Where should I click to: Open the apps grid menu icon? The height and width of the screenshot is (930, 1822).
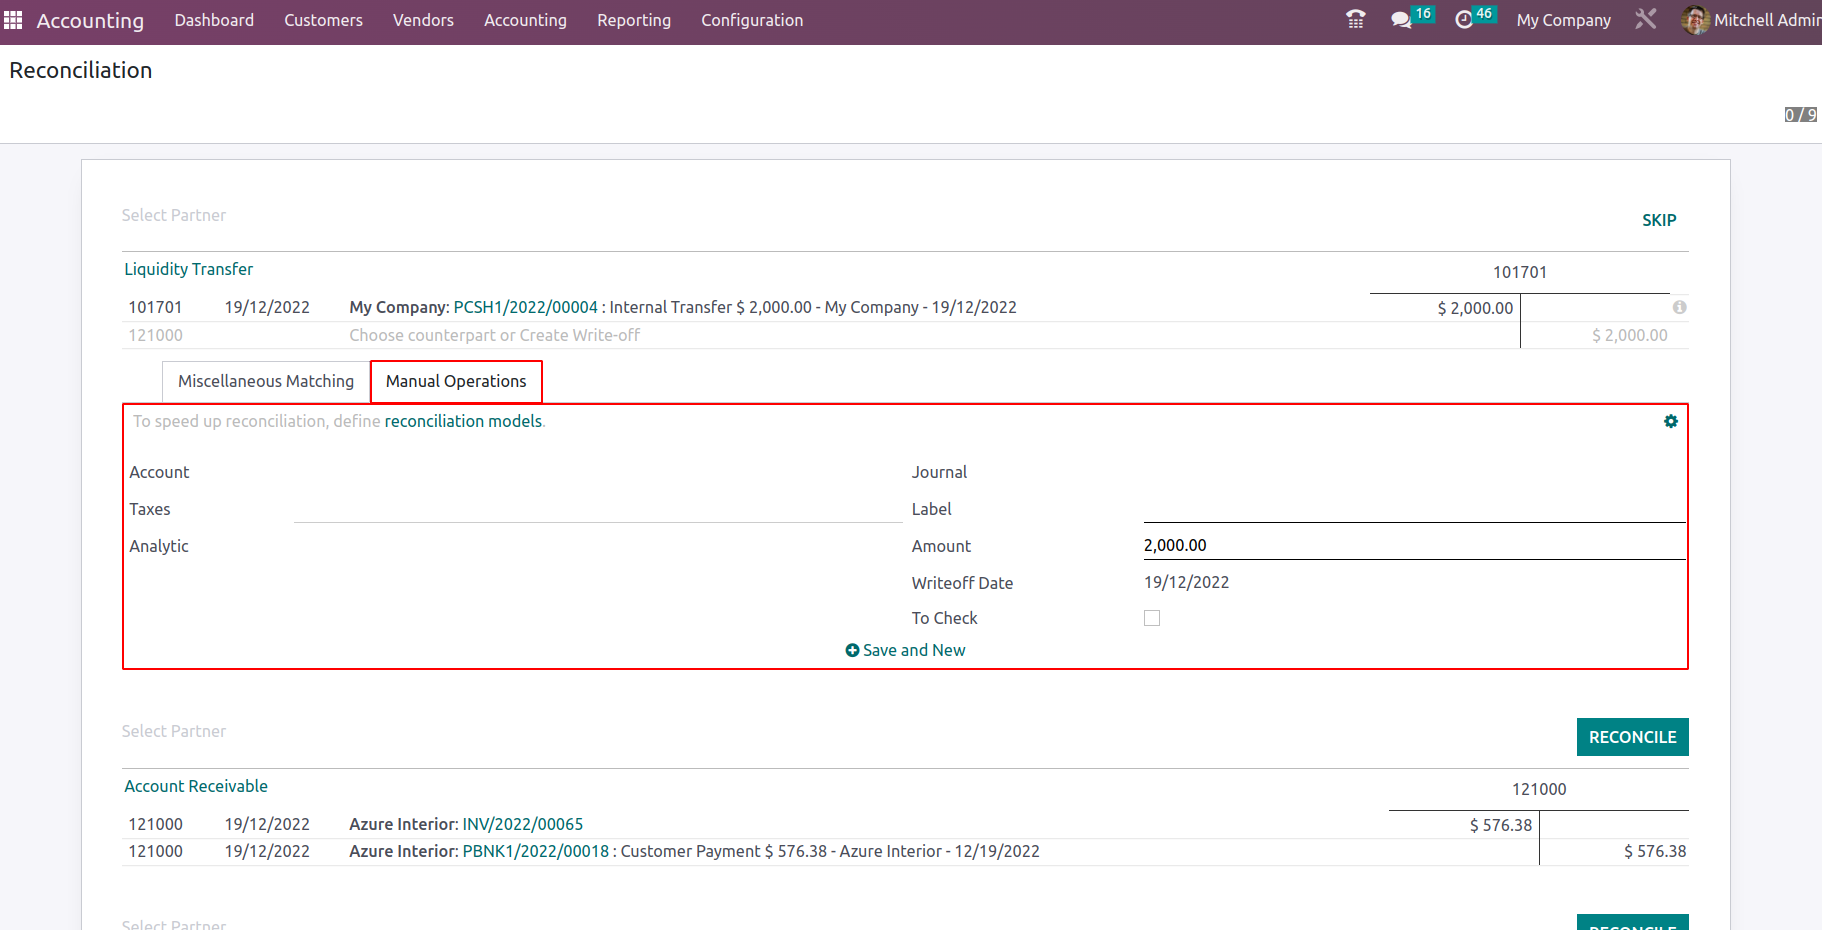[x=13, y=20]
